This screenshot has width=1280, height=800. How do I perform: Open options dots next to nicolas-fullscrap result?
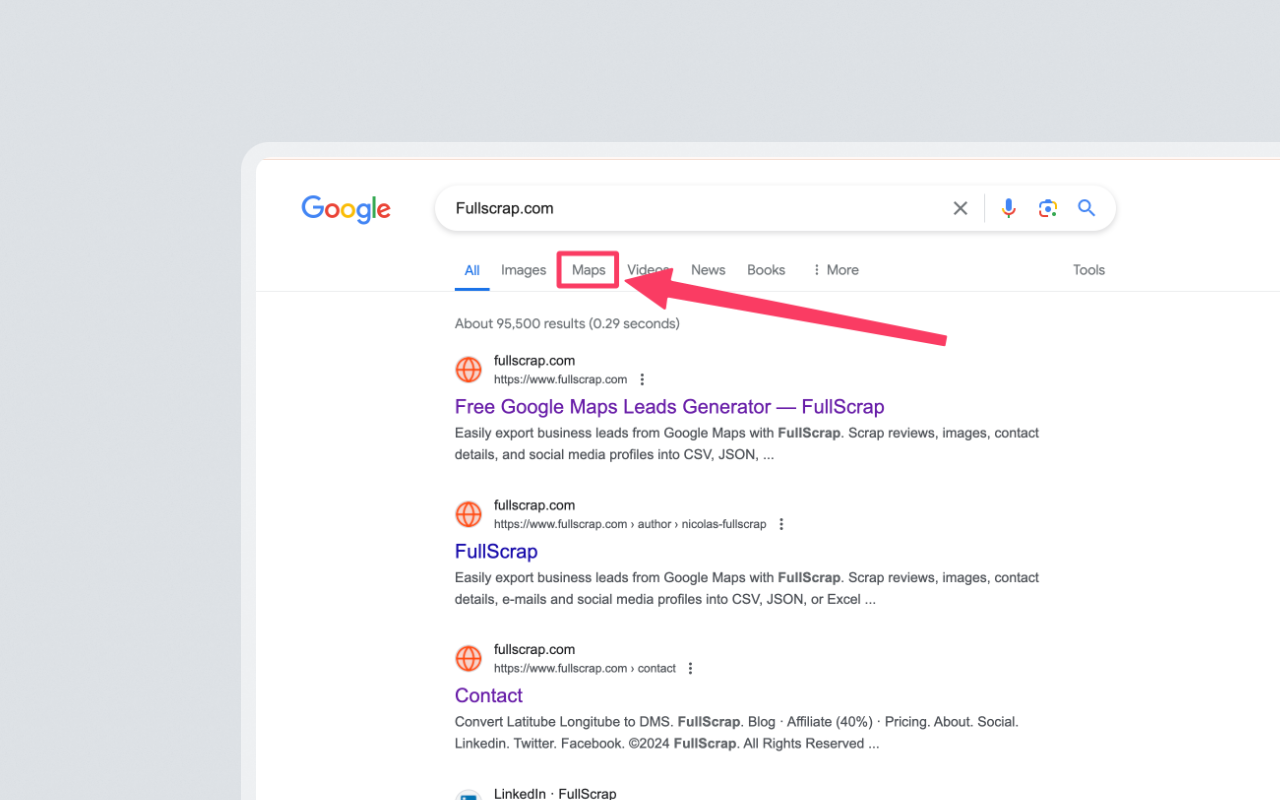click(781, 524)
